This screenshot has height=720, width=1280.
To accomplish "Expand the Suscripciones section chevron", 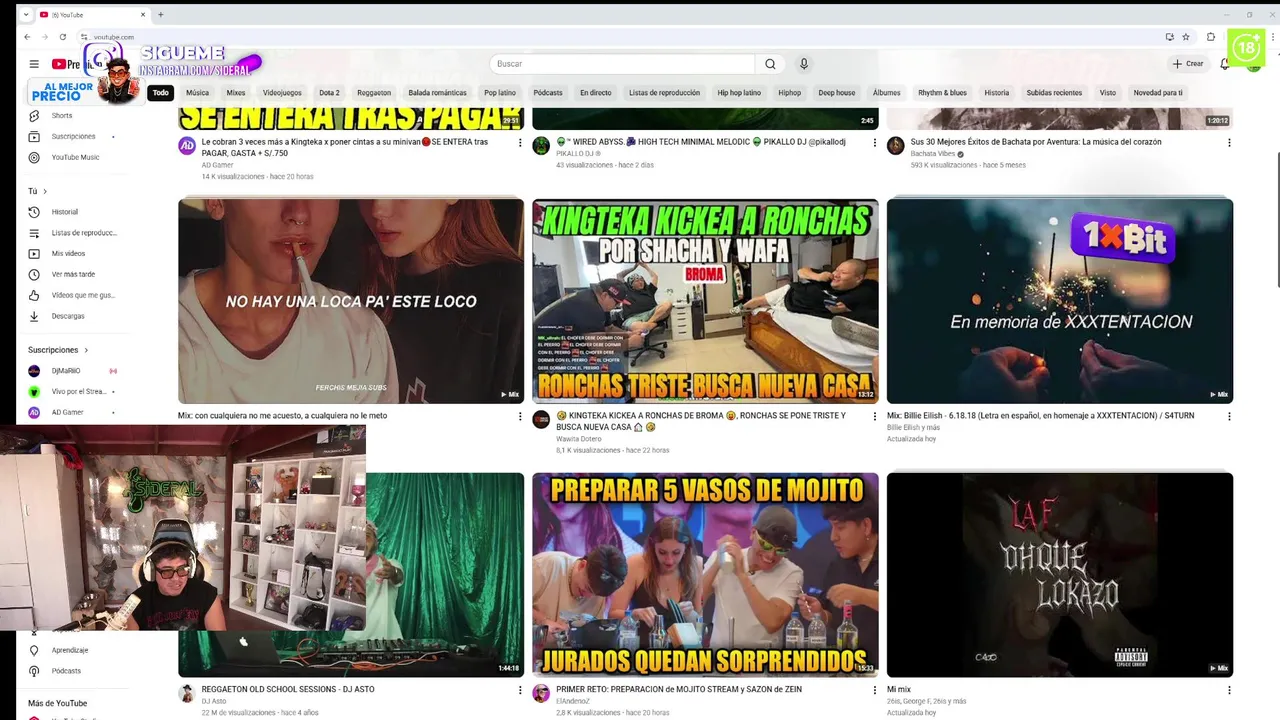I will pos(86,350).
